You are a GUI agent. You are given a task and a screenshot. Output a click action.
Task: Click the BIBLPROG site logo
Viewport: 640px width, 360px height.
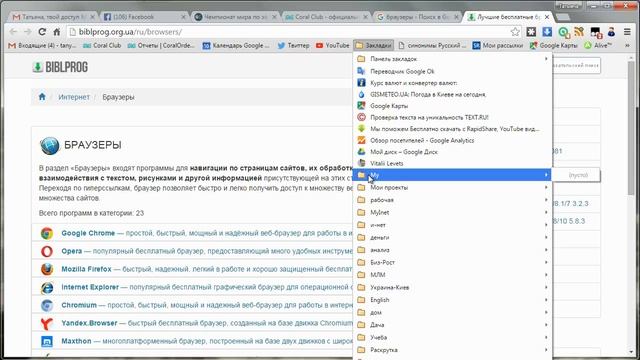[60, 67]
